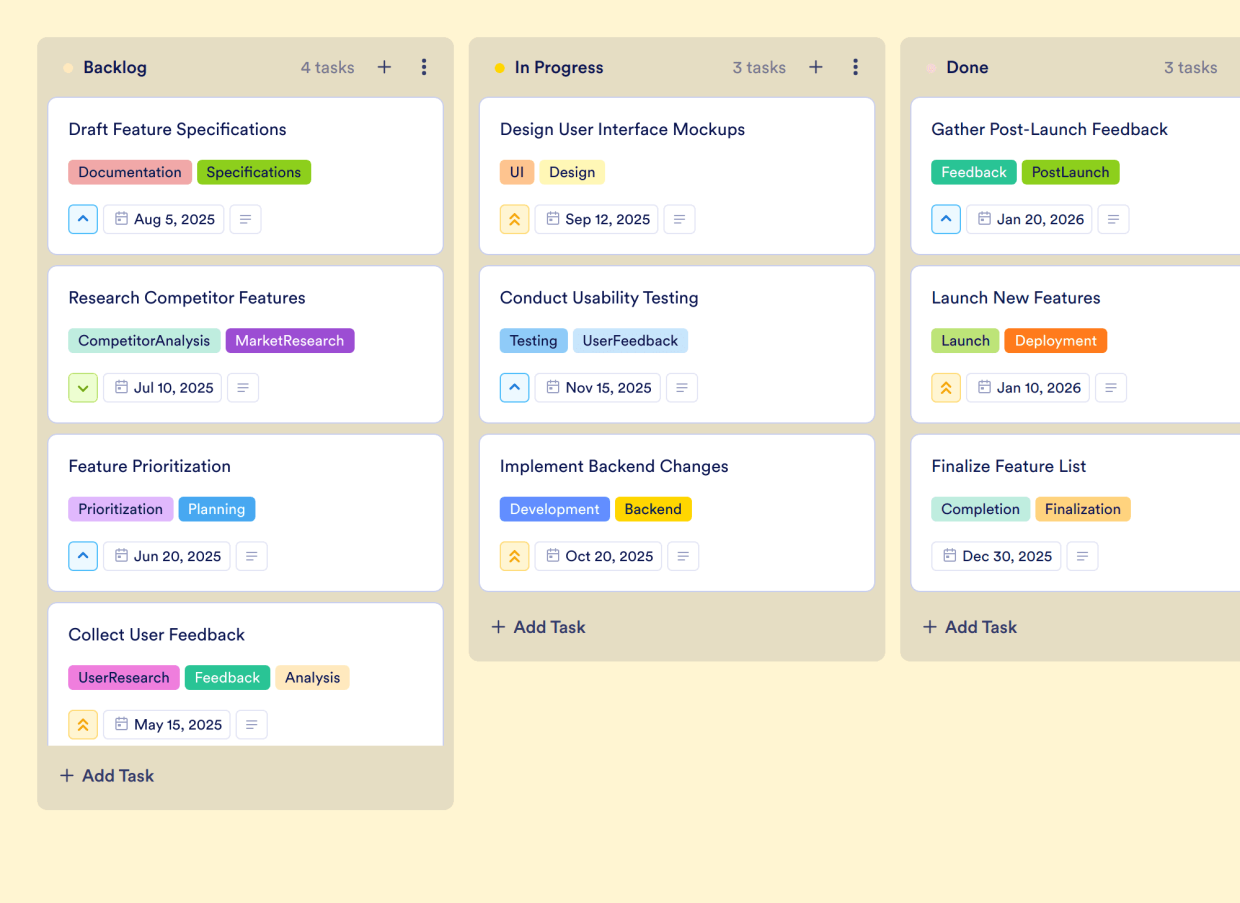Toggle the priority arrow on Feature Prioritization
Screen dimensions: 1240x903
pos(83,556)
